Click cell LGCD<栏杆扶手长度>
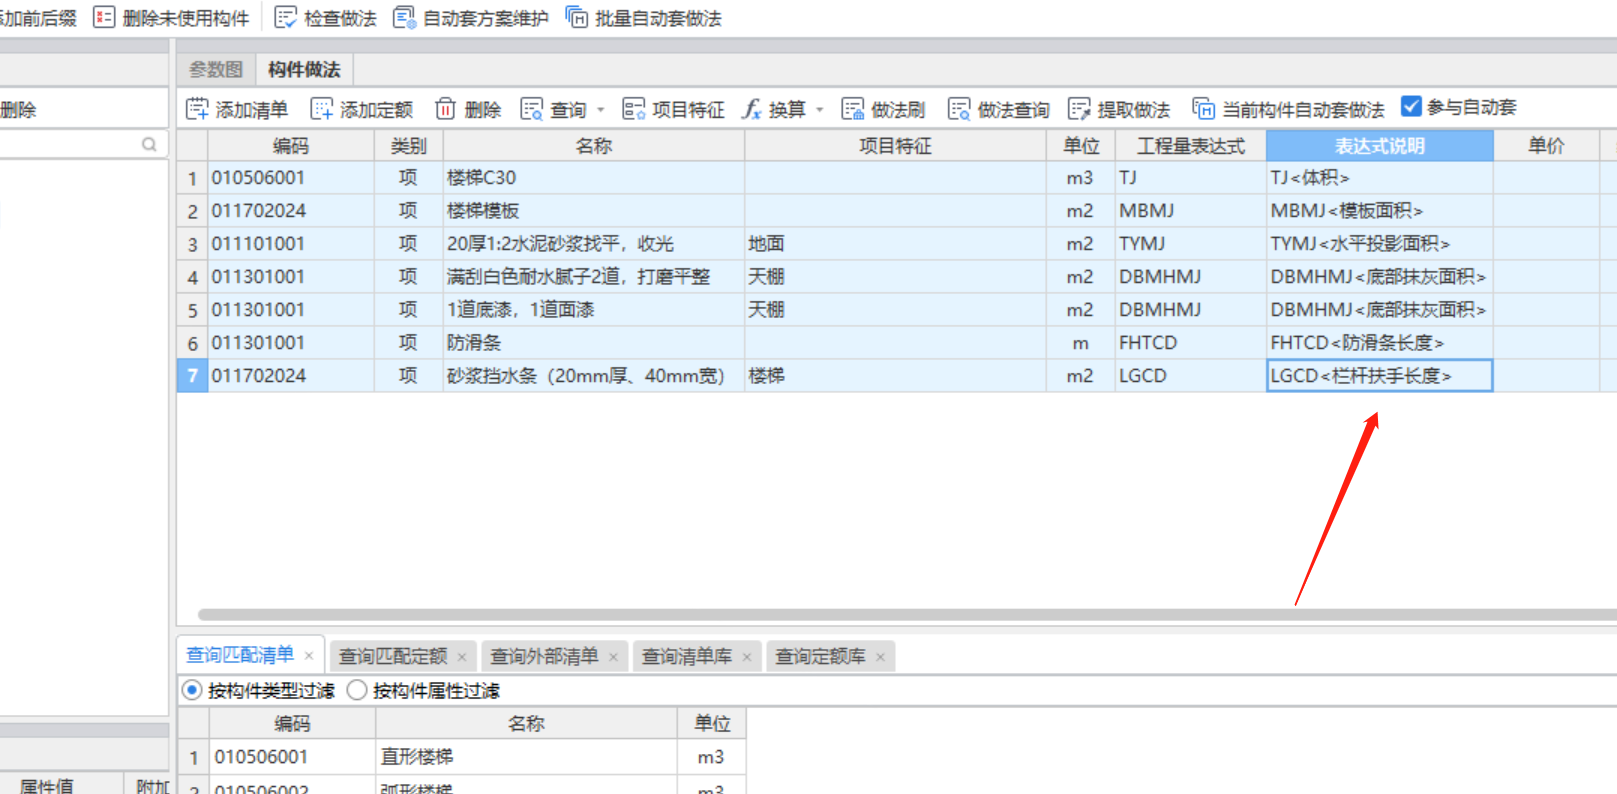 point(1379,376)
